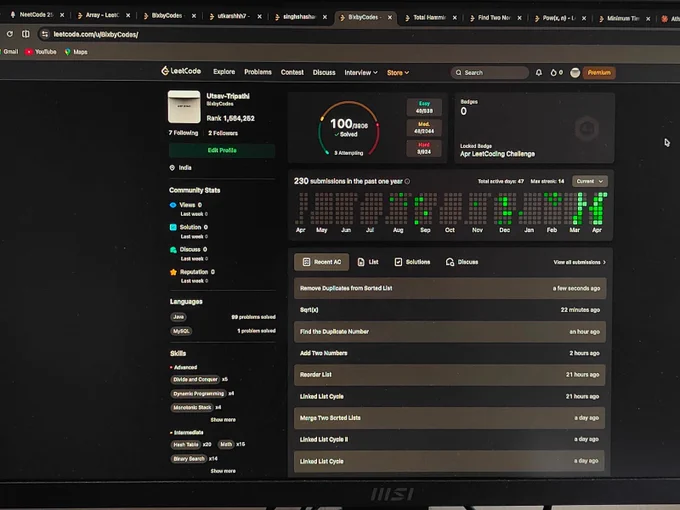Click inside the Search field
This screenshot has width=680, height=510.
pyautogui.click(x=490, y=72)
